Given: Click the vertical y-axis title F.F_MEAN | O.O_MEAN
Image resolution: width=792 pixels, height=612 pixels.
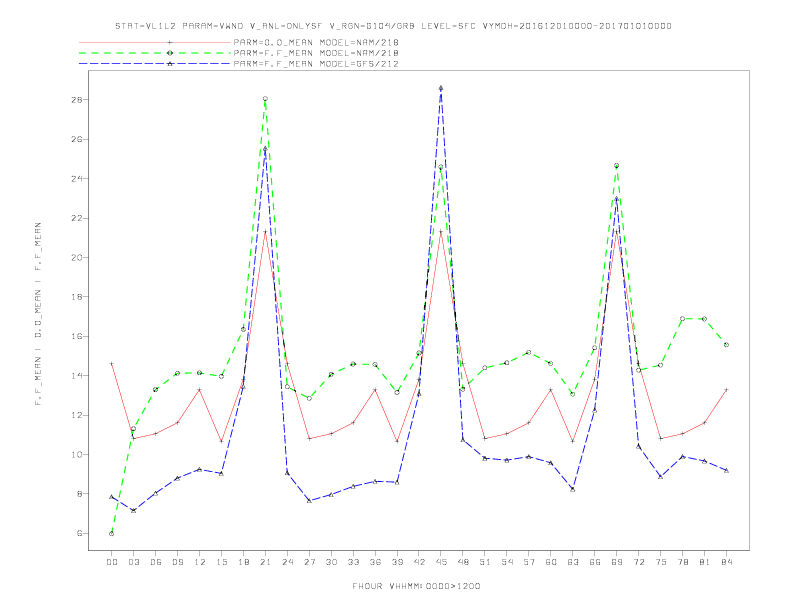Looking at the screenshot, I should click(38, 314).
